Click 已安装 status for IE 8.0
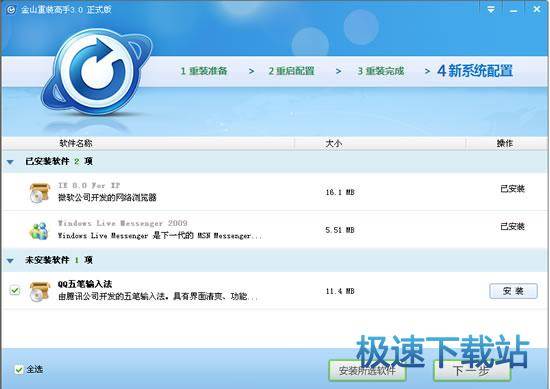Screen dimensions: 550x389 pyautogui.click(x=512, y=189)
